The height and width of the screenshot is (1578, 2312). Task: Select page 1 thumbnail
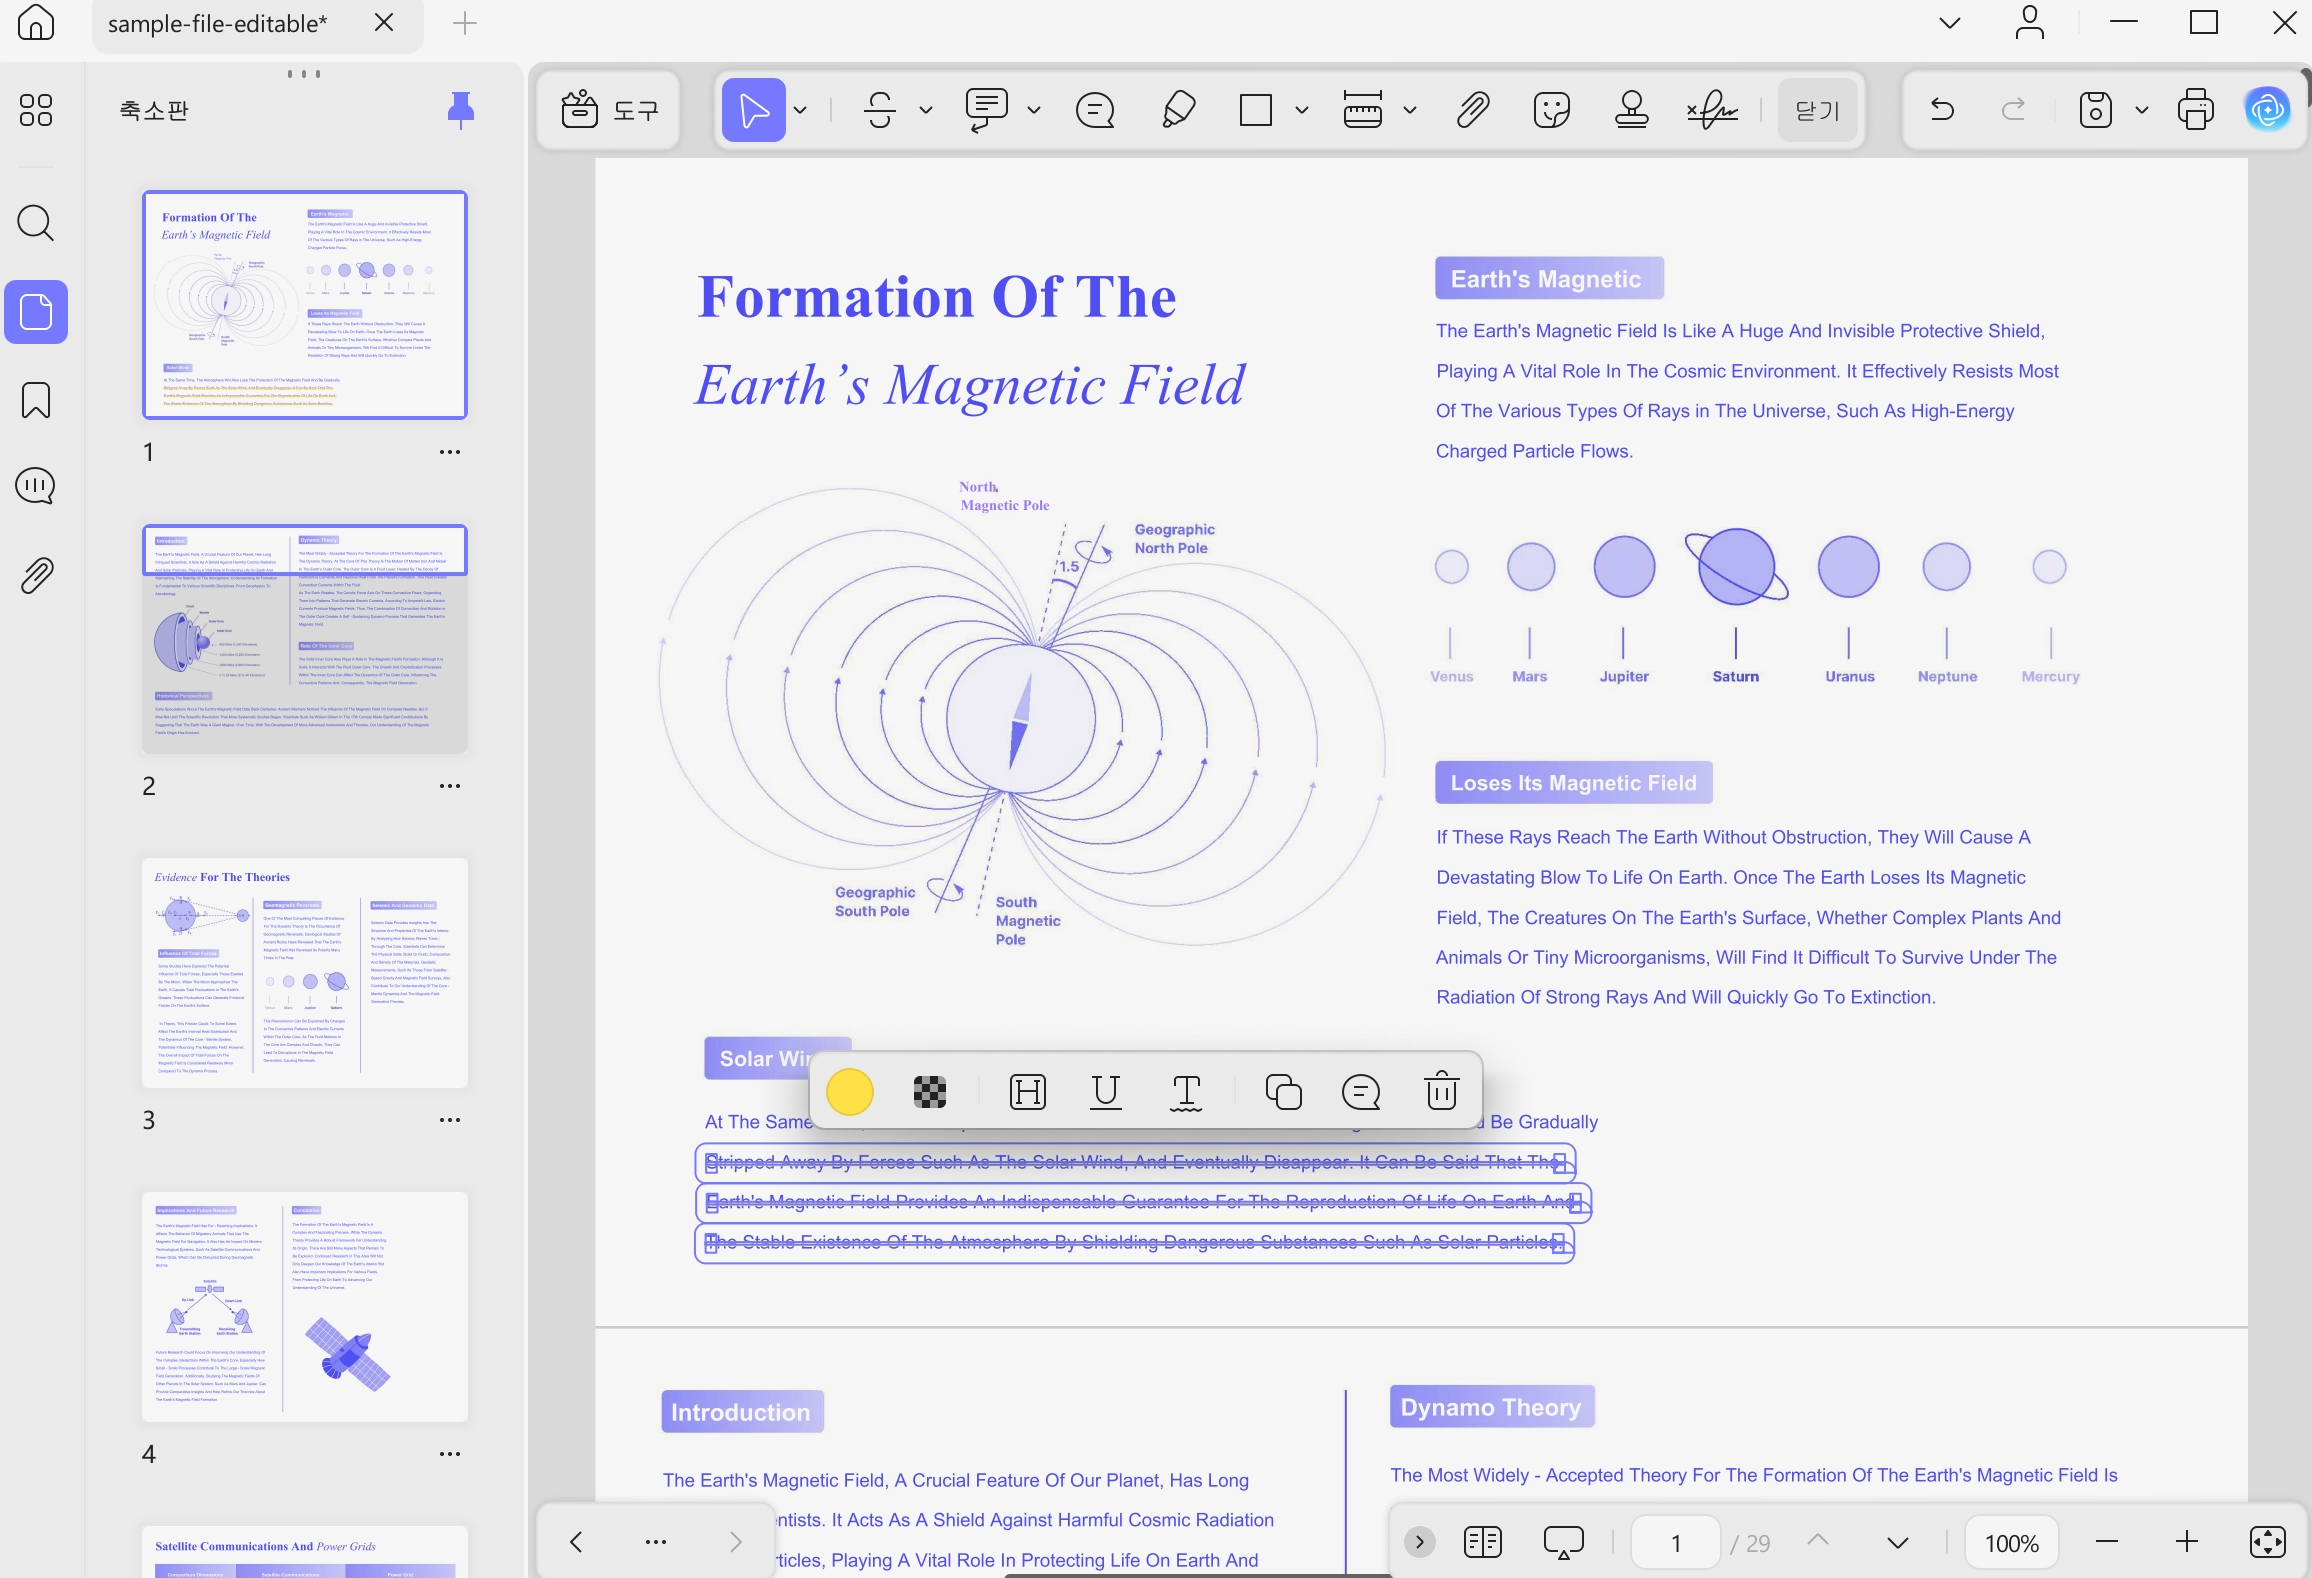click(305, 304)
